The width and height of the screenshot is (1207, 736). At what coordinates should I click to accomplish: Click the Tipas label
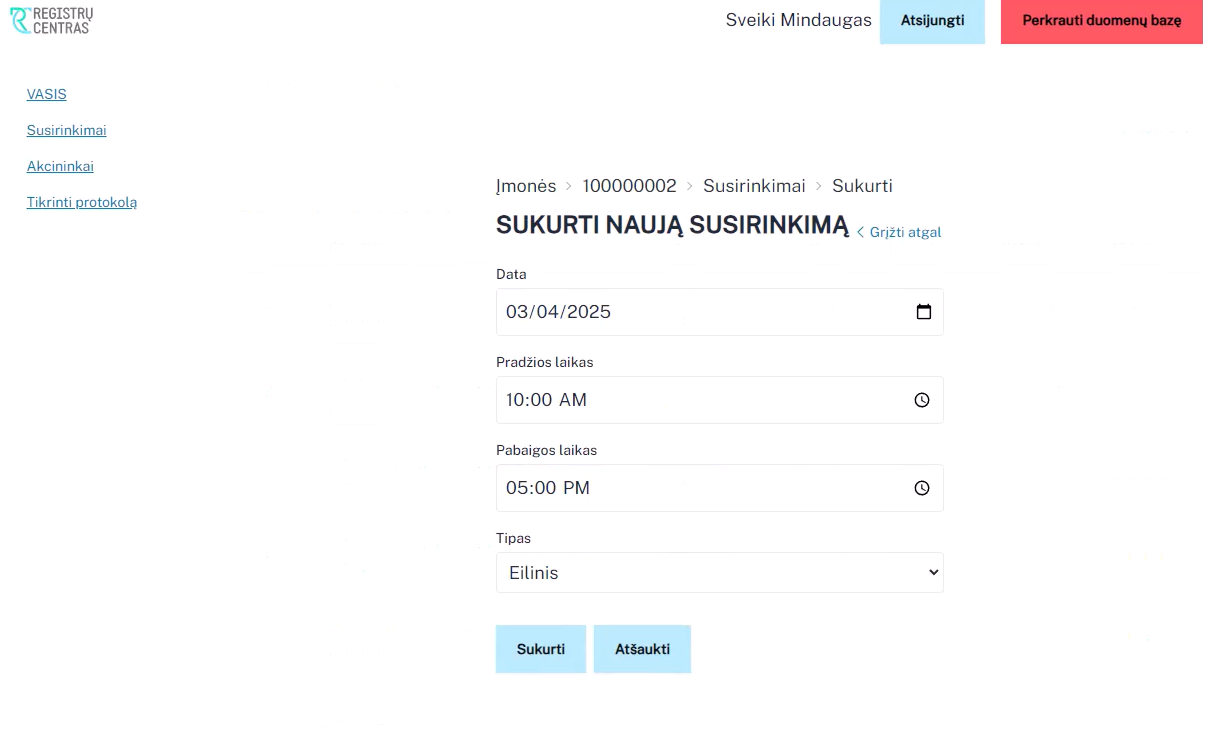514,538
